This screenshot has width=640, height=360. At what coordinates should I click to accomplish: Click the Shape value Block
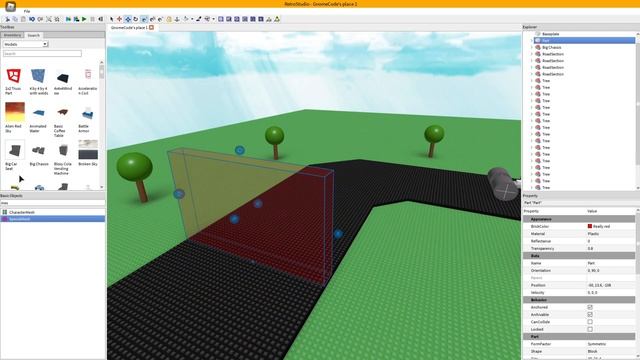(x=592, y=351)
